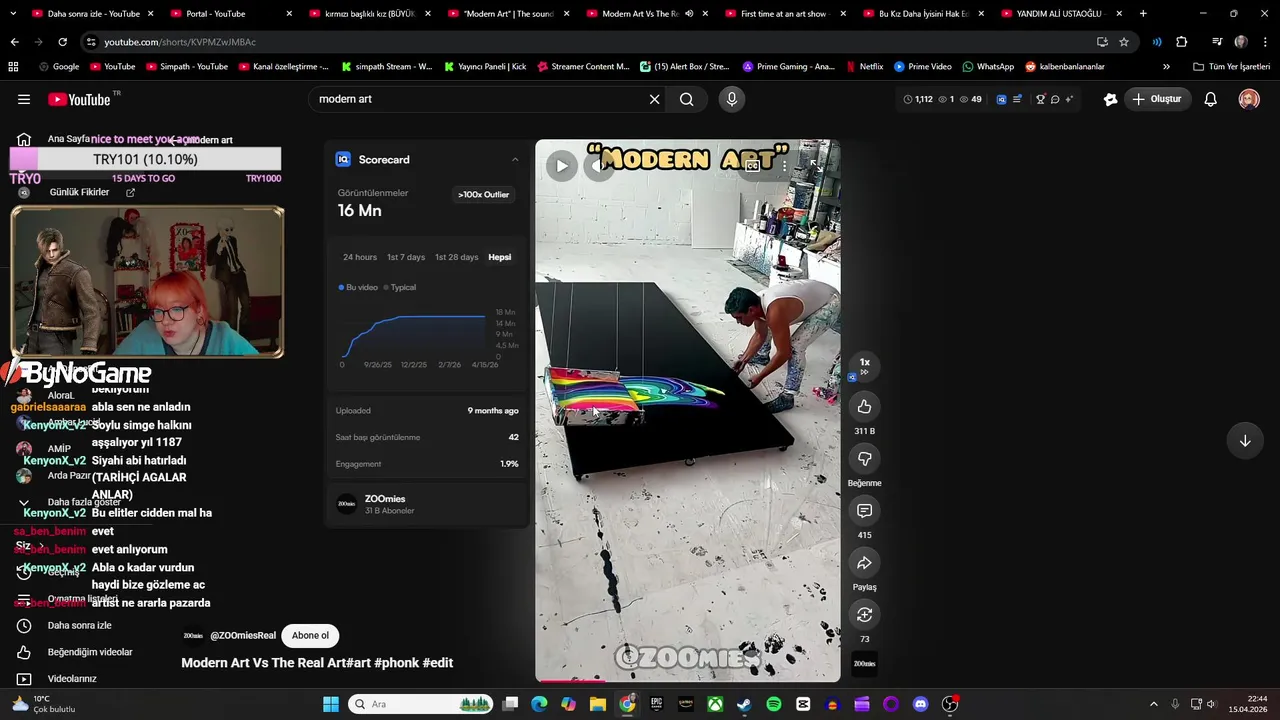Image resolution: width=1280 pixels, height=720 pixels.
Task: Expand hidden bookmarks with the » chevron
Action: click(x=1166, y=67)
